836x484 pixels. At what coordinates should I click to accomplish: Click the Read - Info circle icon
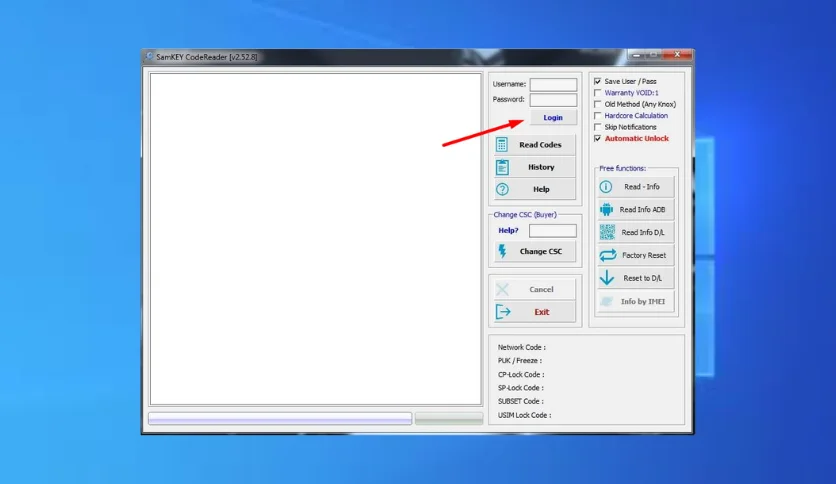click(x=606, y=187)
